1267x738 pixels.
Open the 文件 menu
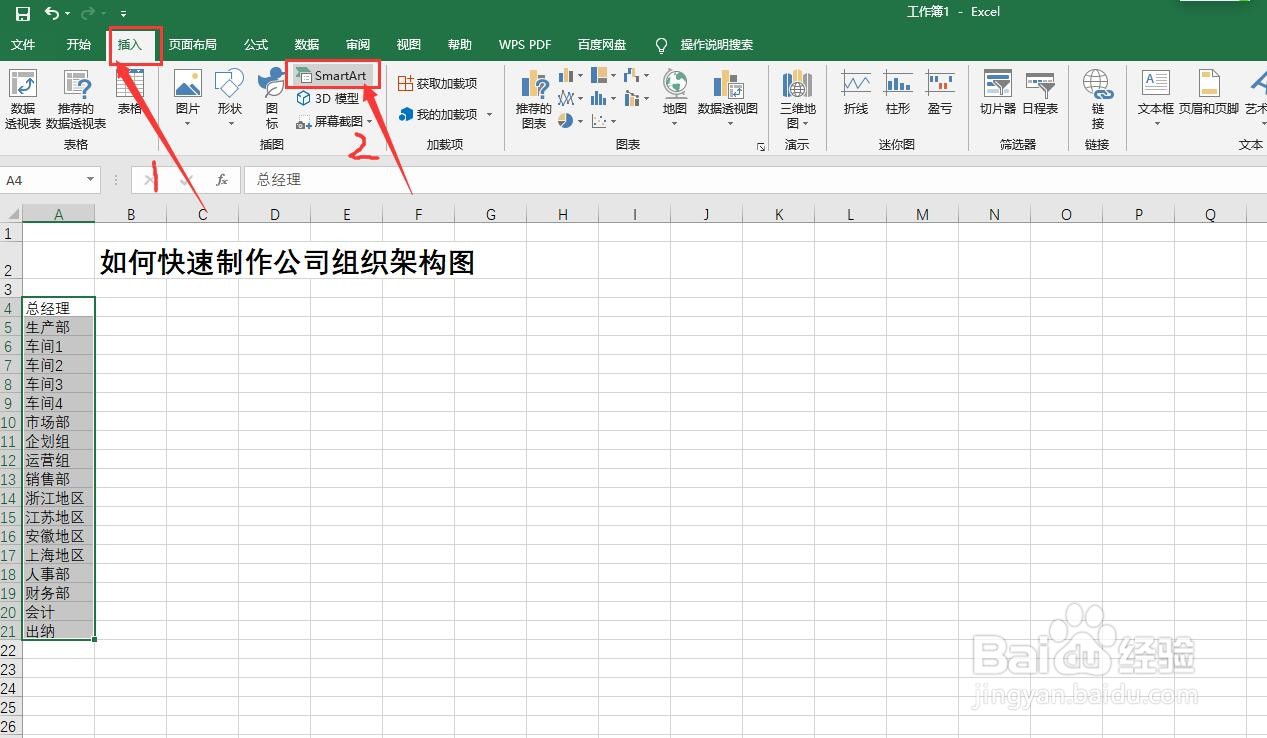pyautogui.click(x=23, y=45)
